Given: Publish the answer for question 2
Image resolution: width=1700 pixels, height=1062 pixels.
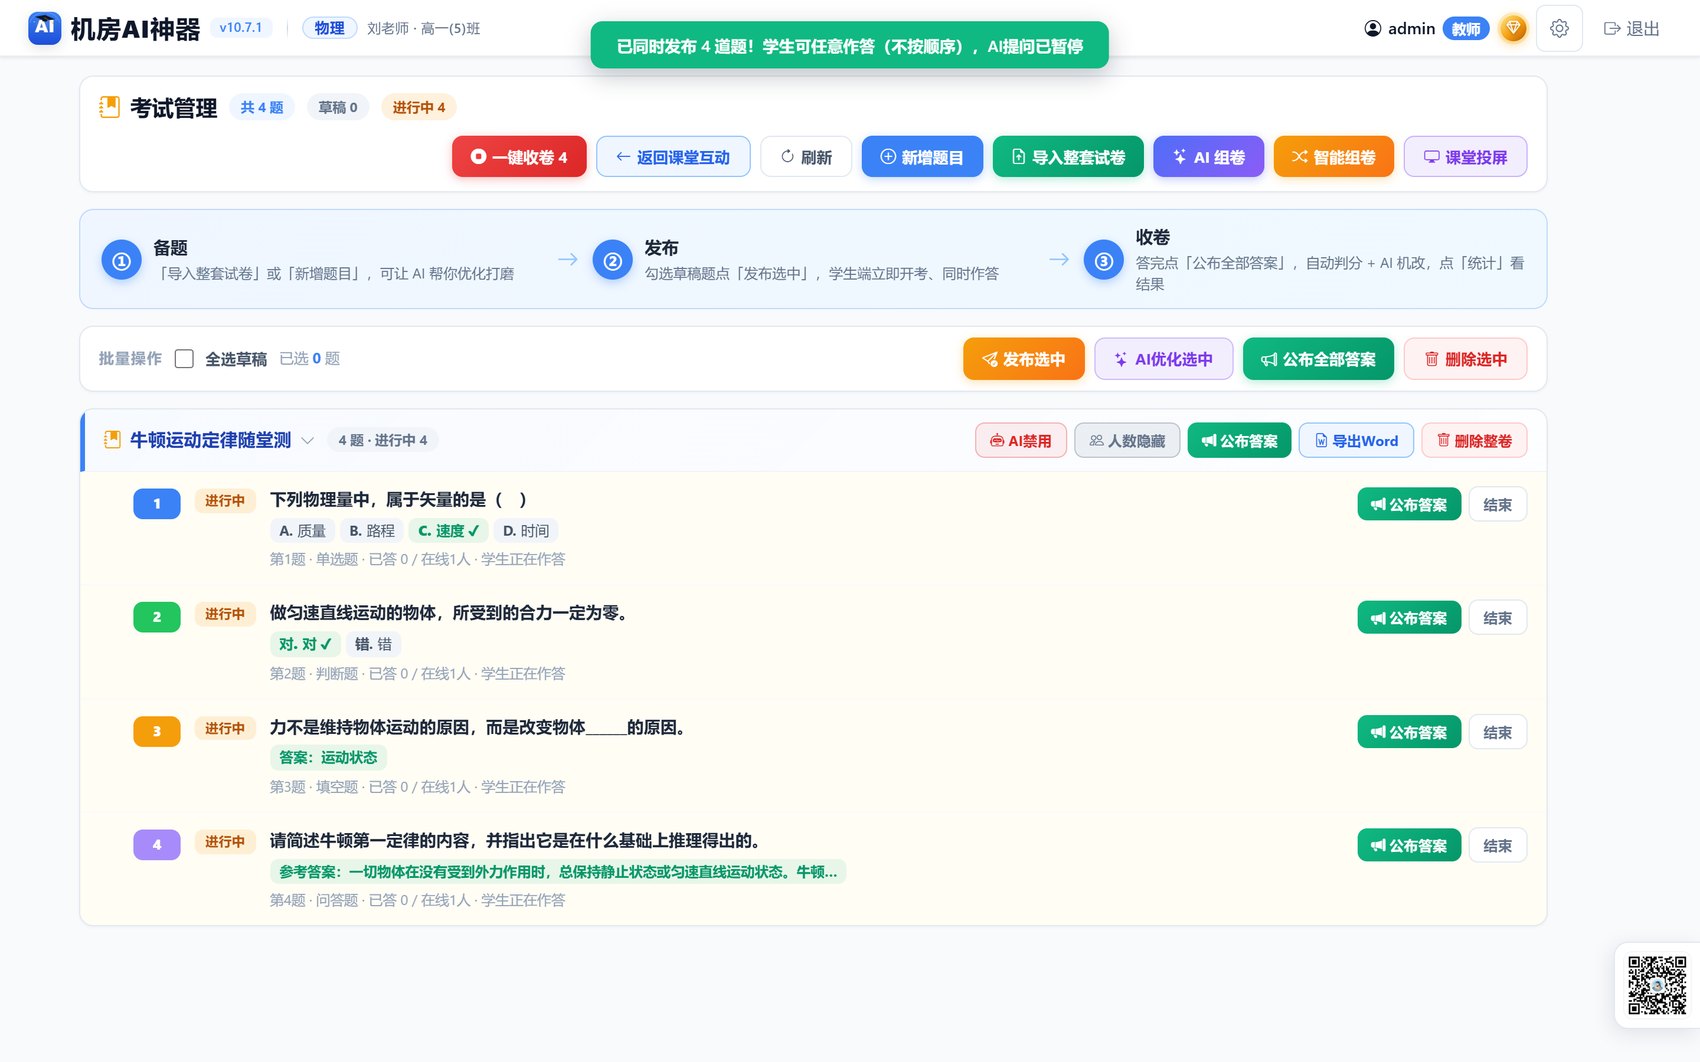Looking at the screenshot, I should tap(1409, 618).
